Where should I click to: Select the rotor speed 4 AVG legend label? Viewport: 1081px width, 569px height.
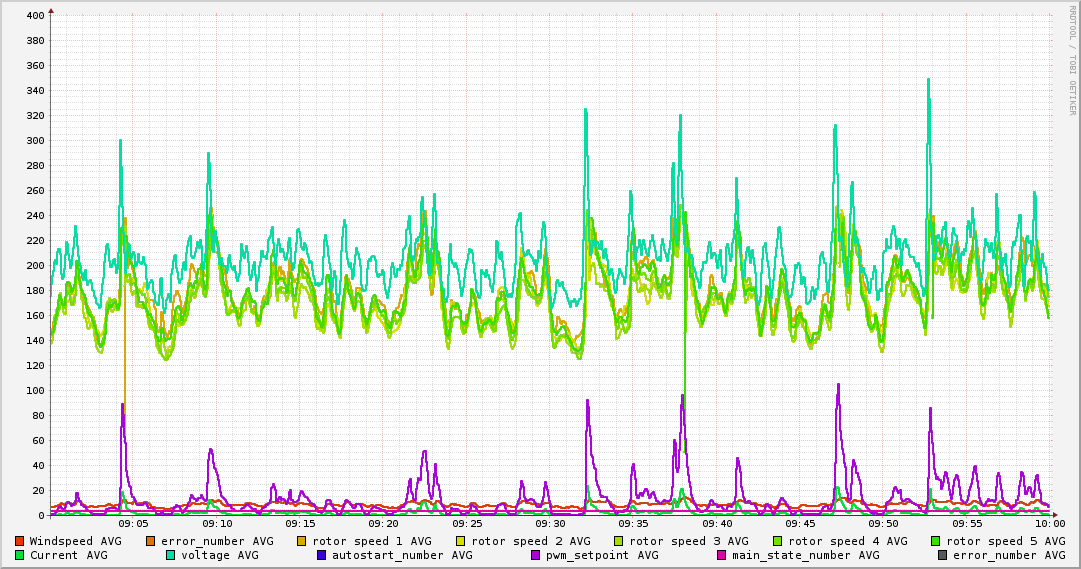coord(848,541)
